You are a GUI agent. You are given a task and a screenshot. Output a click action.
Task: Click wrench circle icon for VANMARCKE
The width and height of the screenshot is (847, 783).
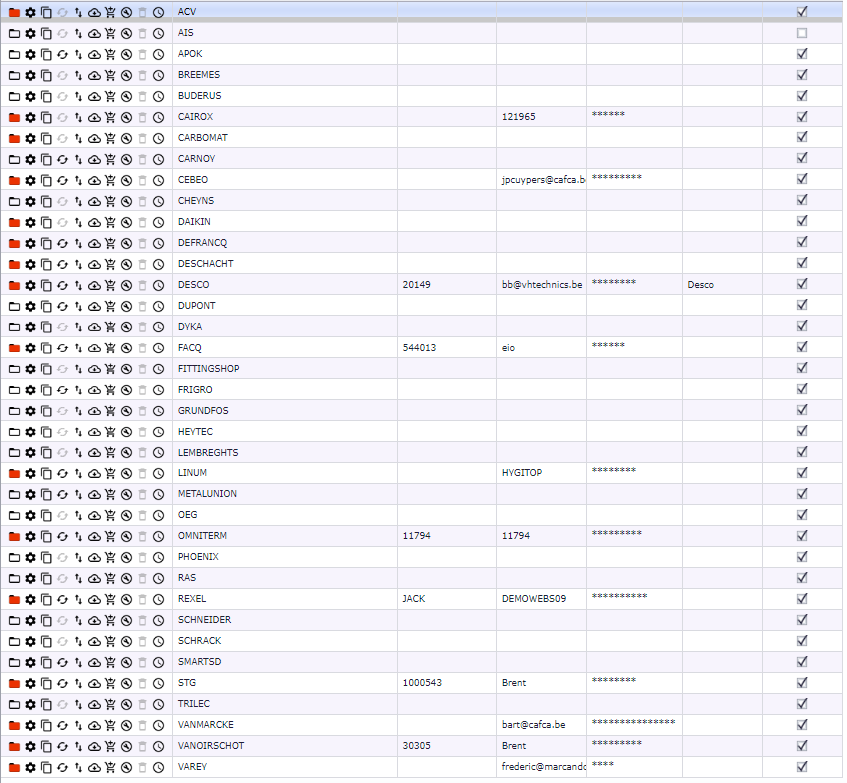click(x=126, y=725)
